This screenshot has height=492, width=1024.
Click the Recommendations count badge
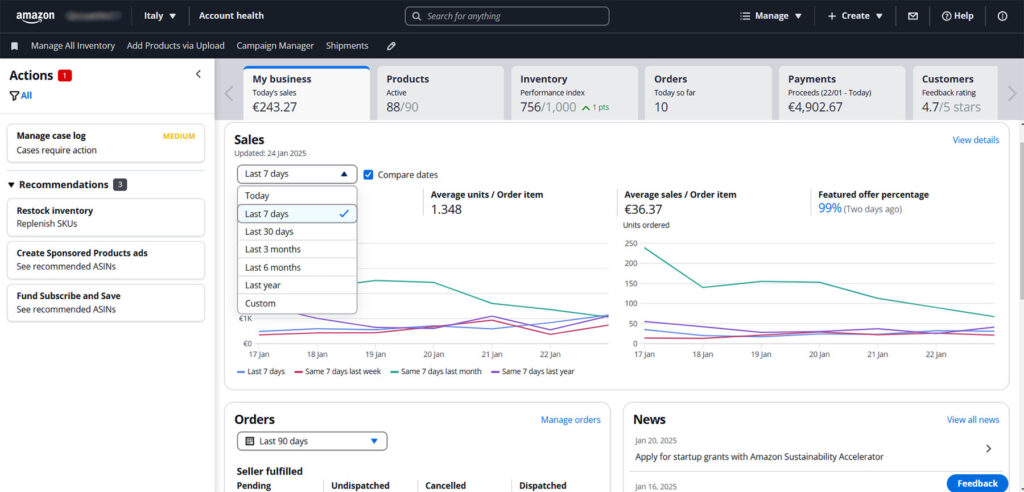click(x=120, y=185)
